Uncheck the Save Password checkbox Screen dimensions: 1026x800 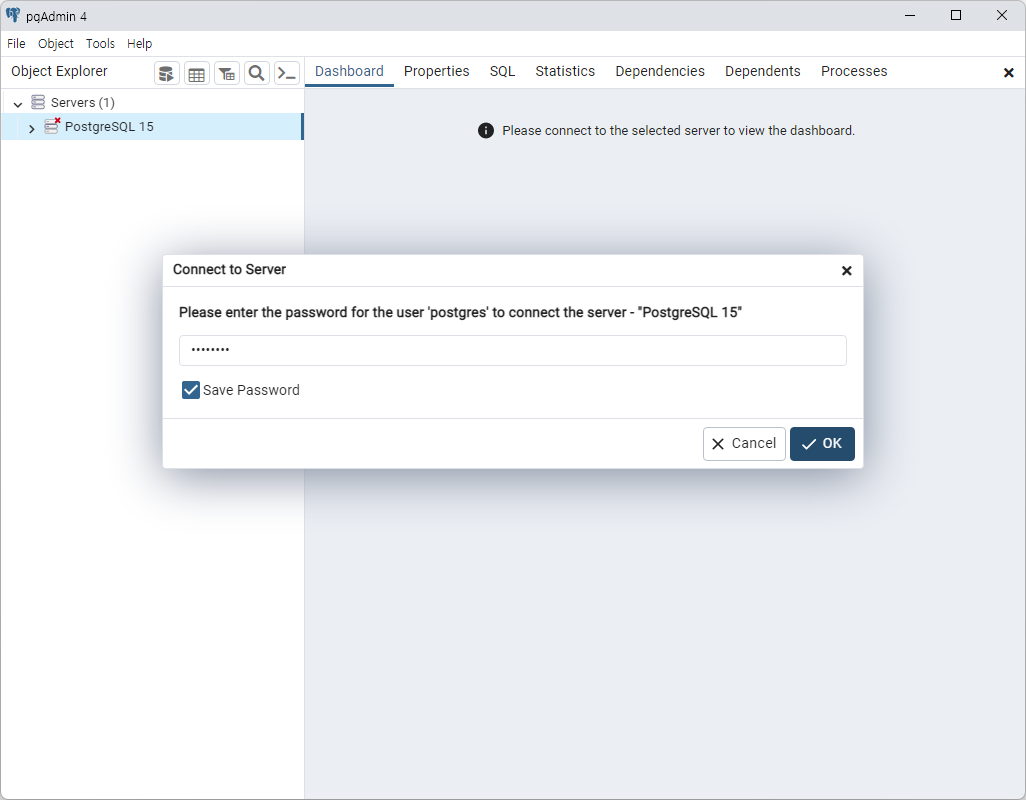190,390
